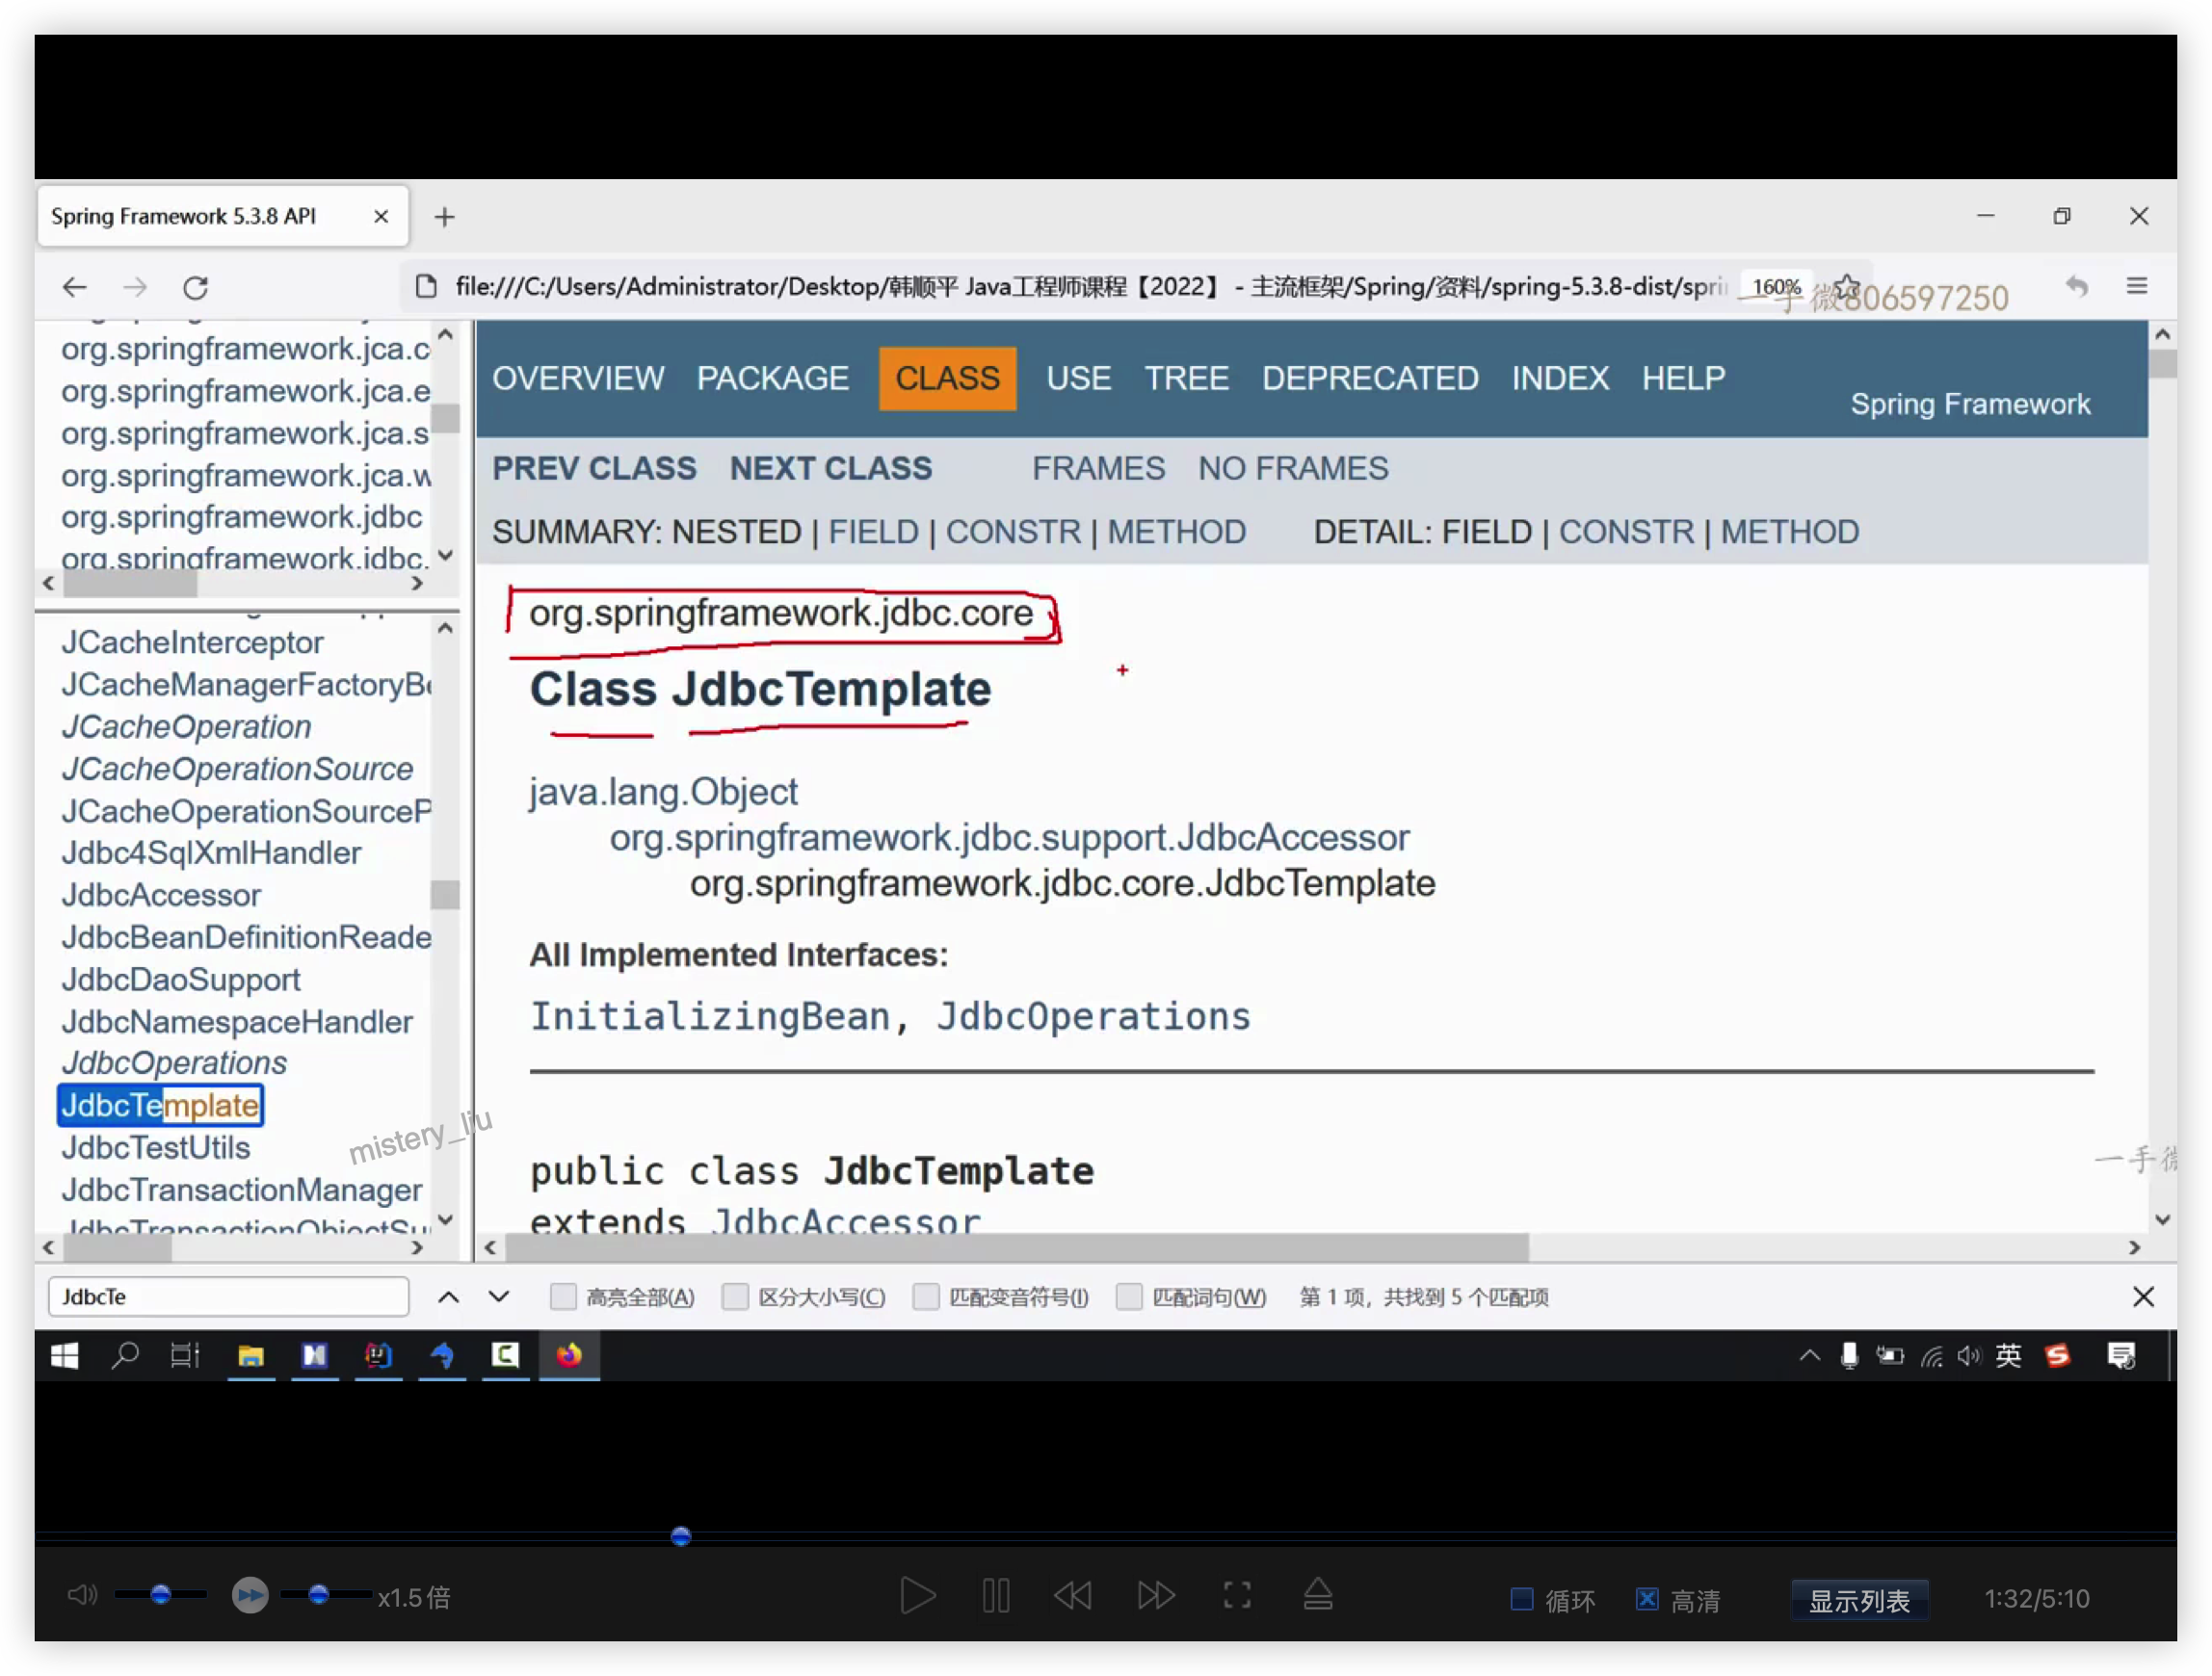
Task: Jump to next find match arrow
Action: (x=499, y=1297)
